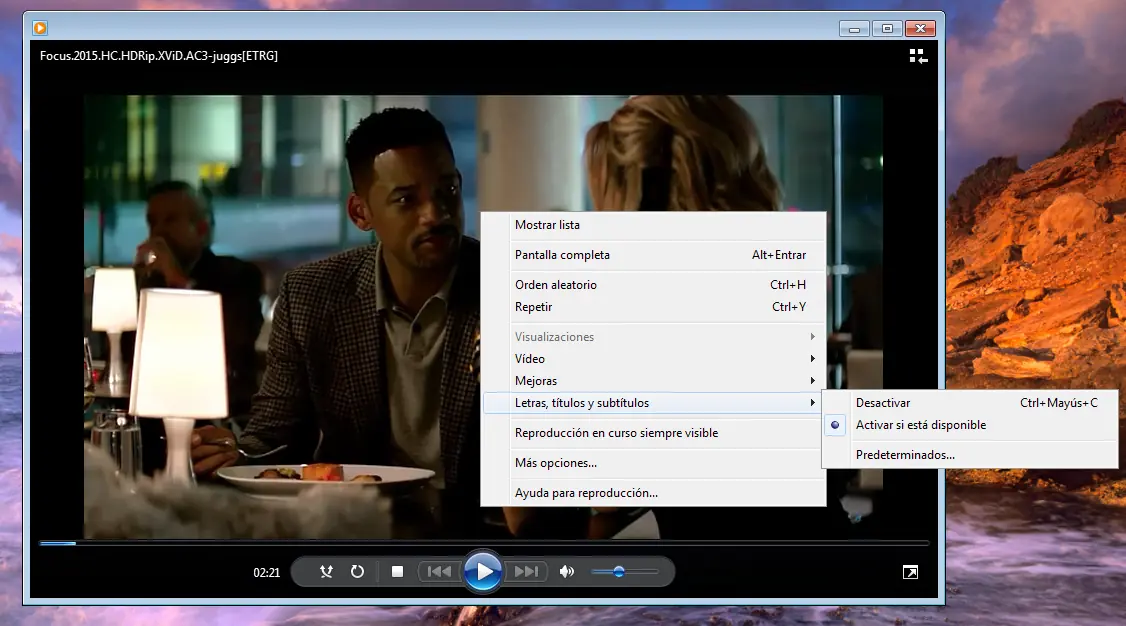
Task: Click the Focus.2015 video title text
Action: (x=159, y=56)
